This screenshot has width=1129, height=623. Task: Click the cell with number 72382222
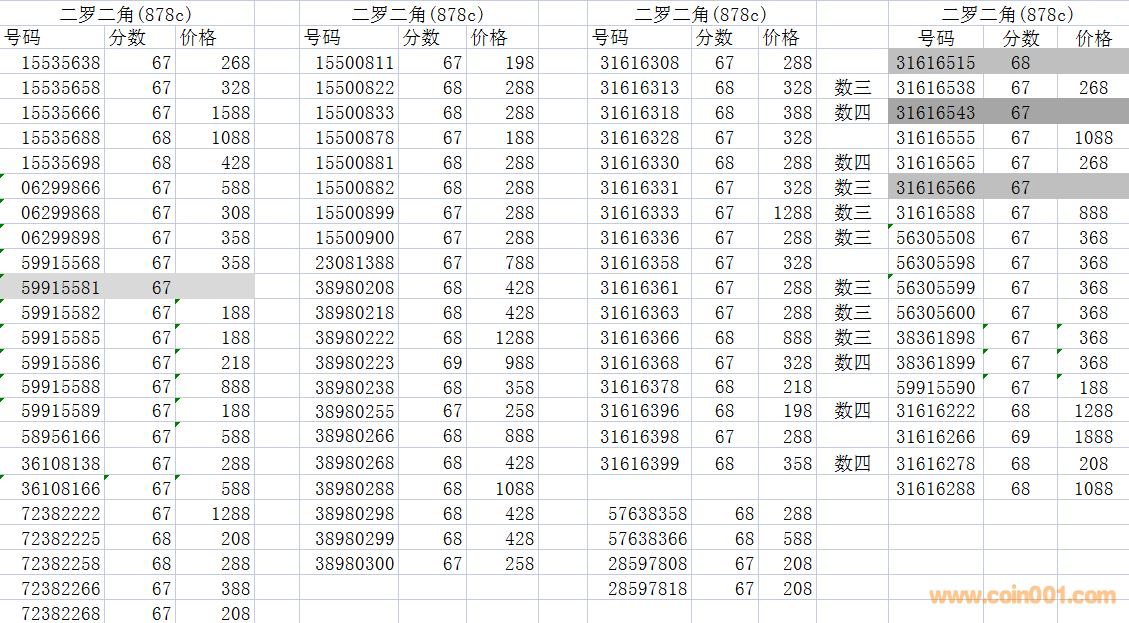(60, 513)
